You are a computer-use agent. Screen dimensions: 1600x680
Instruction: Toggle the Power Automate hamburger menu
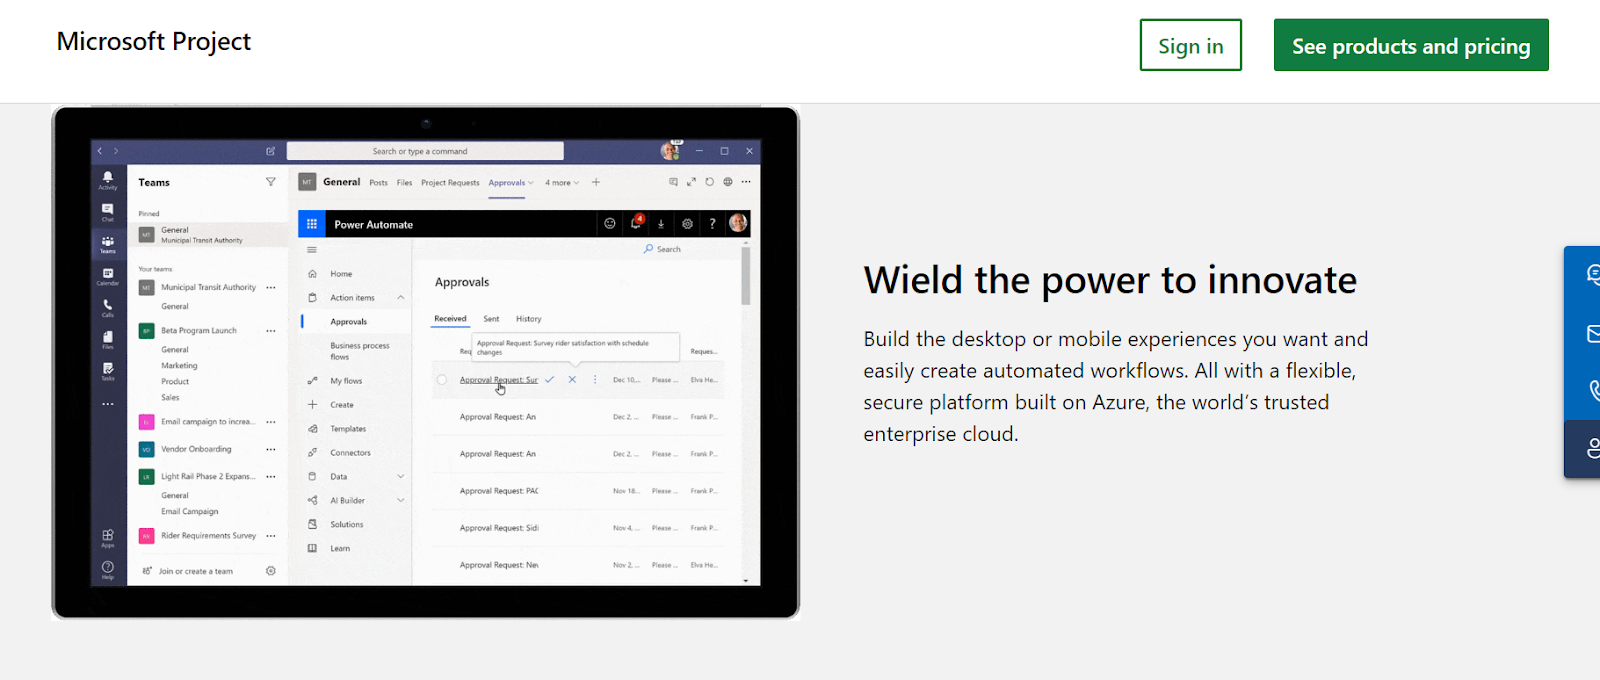(x=312, y=250)
